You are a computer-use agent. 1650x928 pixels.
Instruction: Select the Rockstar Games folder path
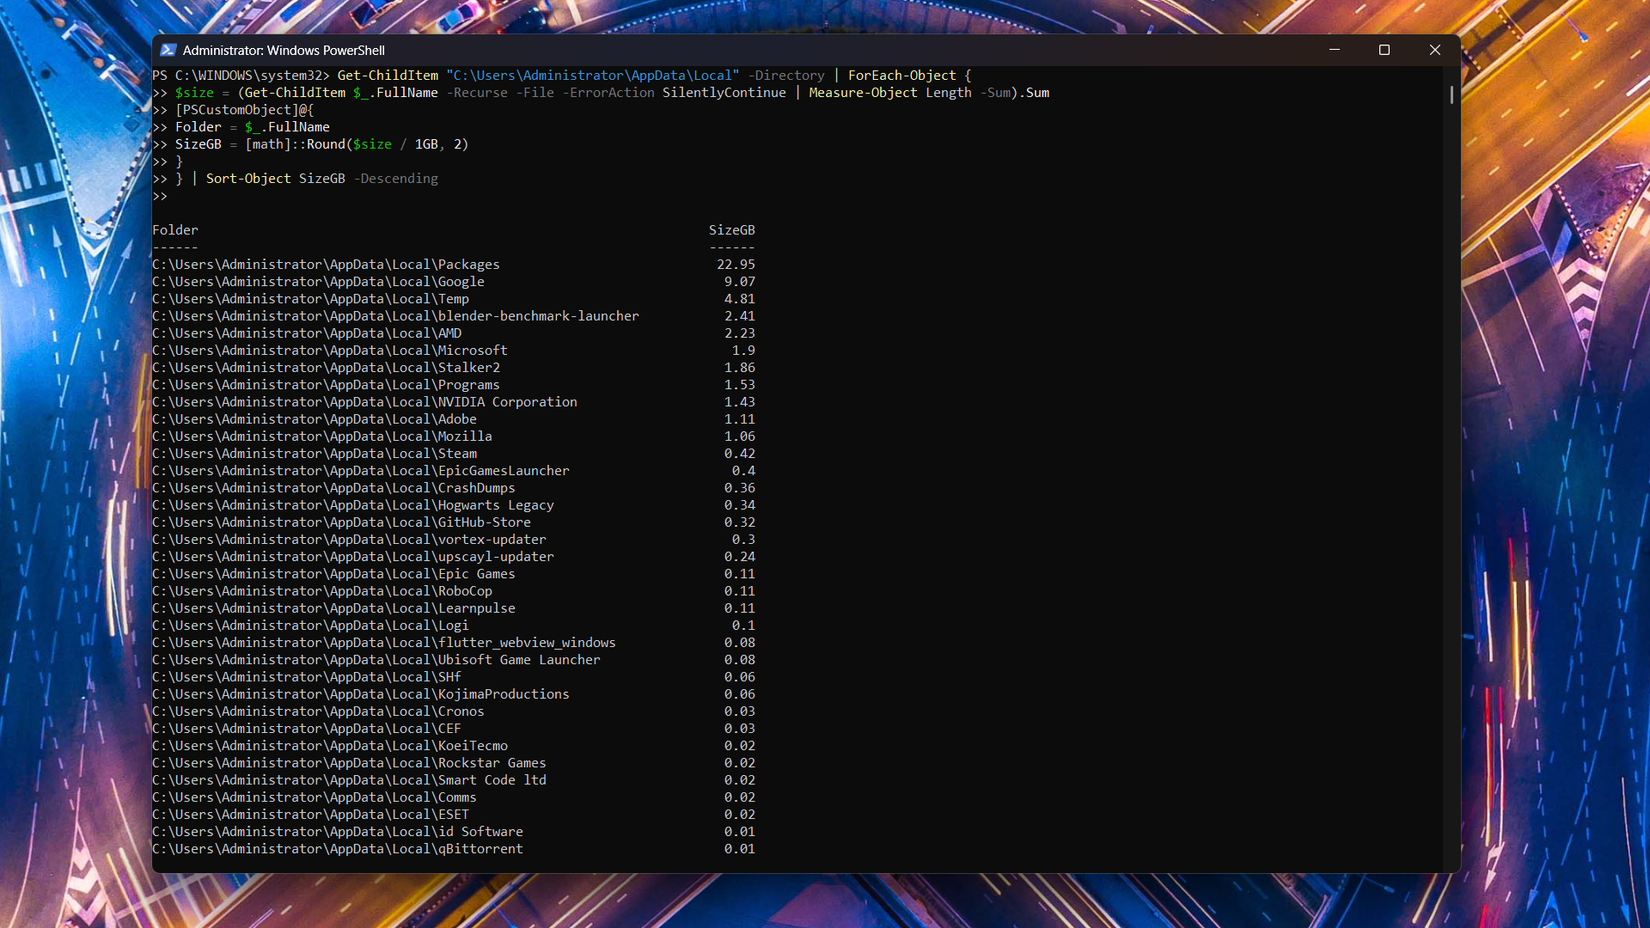[349, 763]
